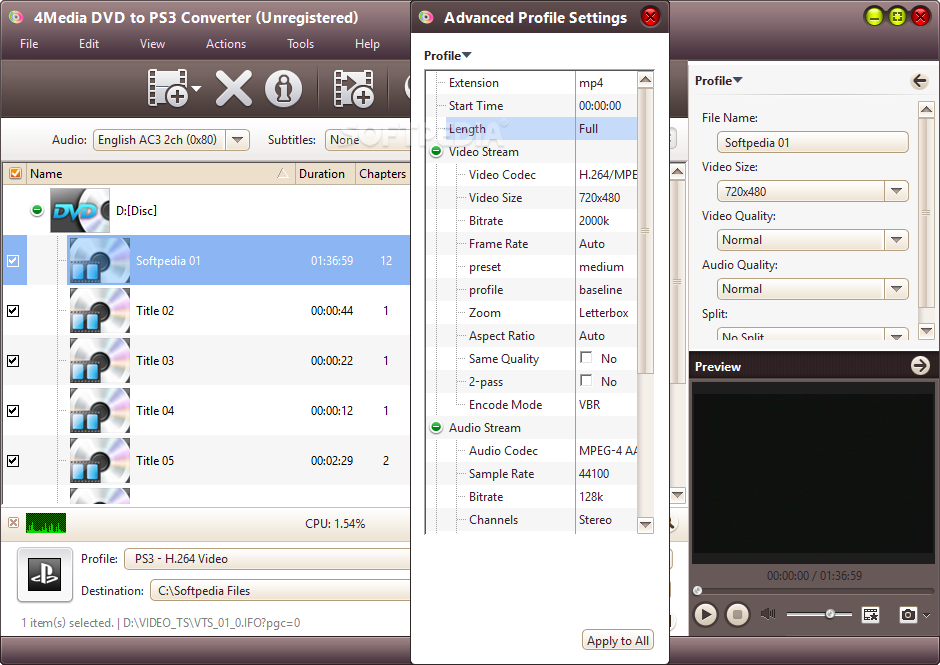
Task: Open the Help menu
Action: click(367, 44)
